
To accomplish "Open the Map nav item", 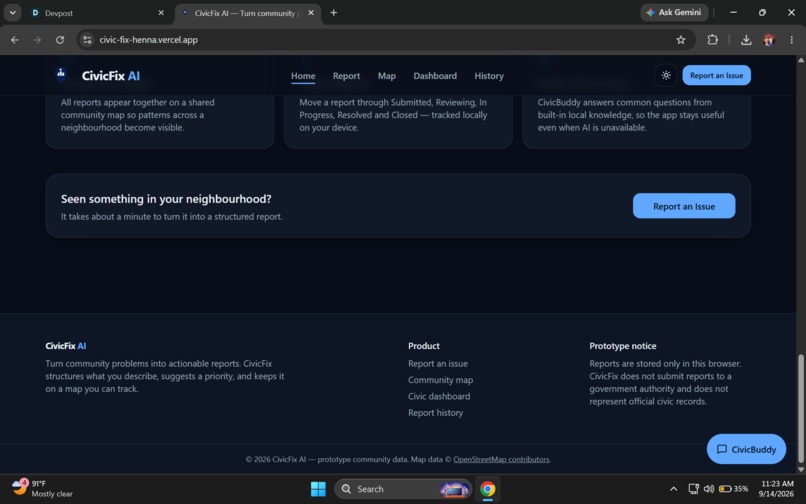I will tap(387, 76).
